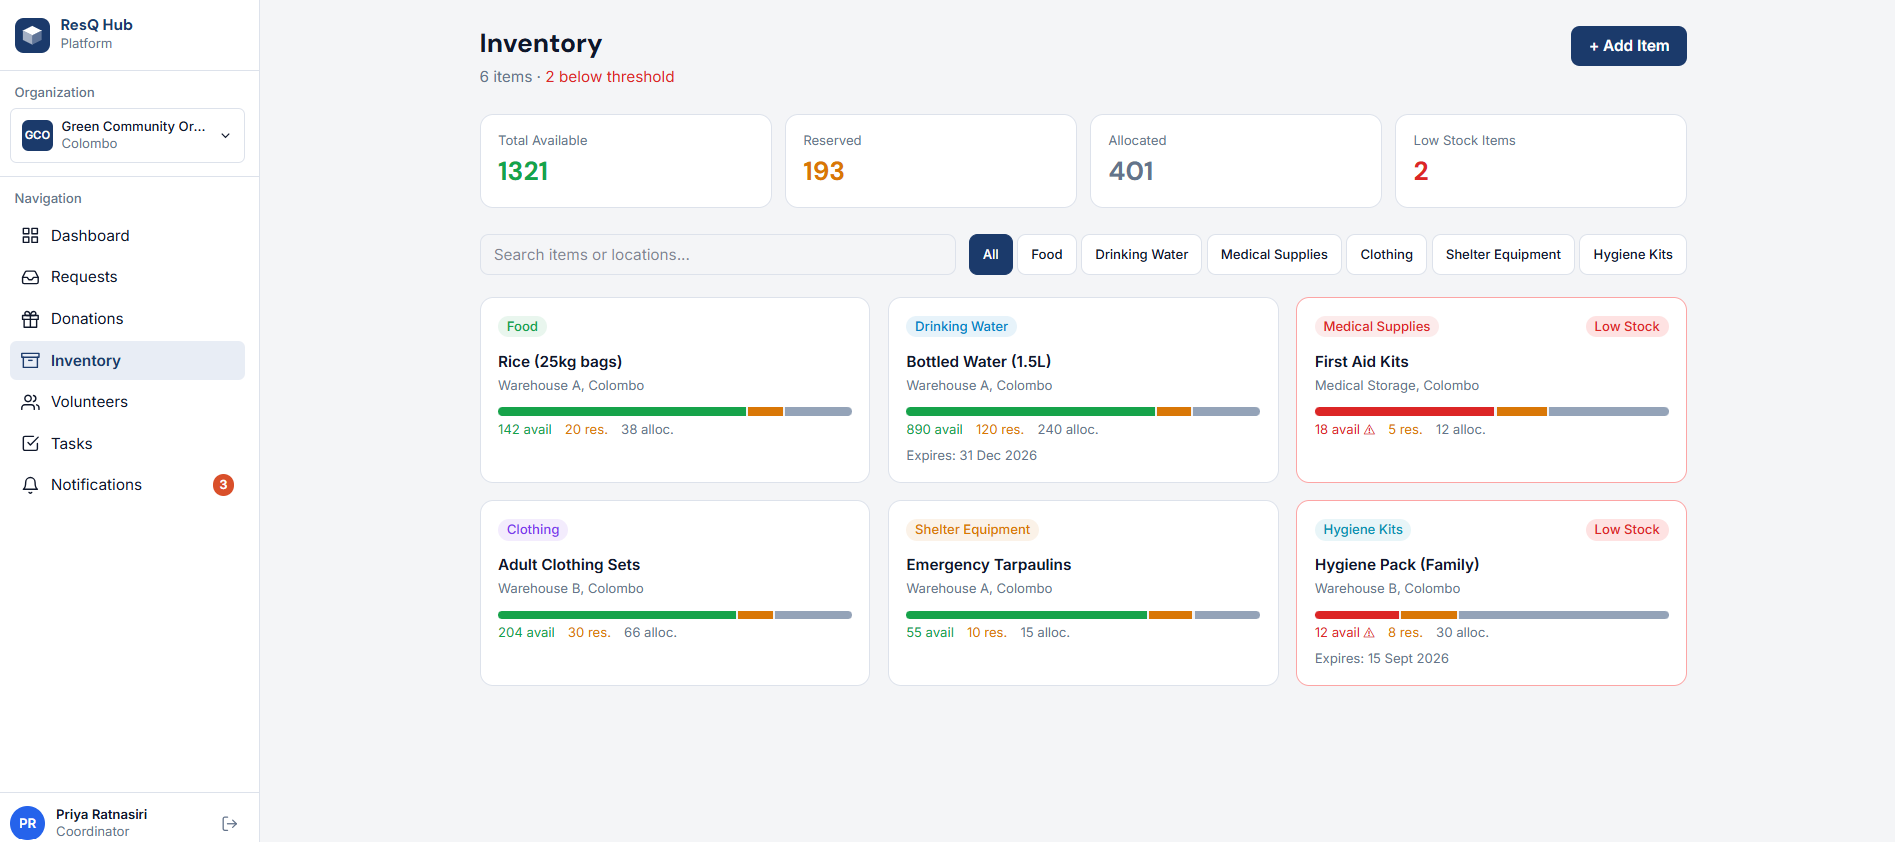Click the Requests inbox icon
1895x842 pixels.
(x=31, y=277)
